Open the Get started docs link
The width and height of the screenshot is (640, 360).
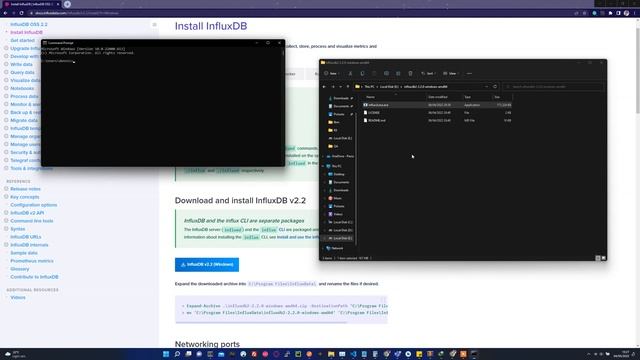click(x=22, y=40)
